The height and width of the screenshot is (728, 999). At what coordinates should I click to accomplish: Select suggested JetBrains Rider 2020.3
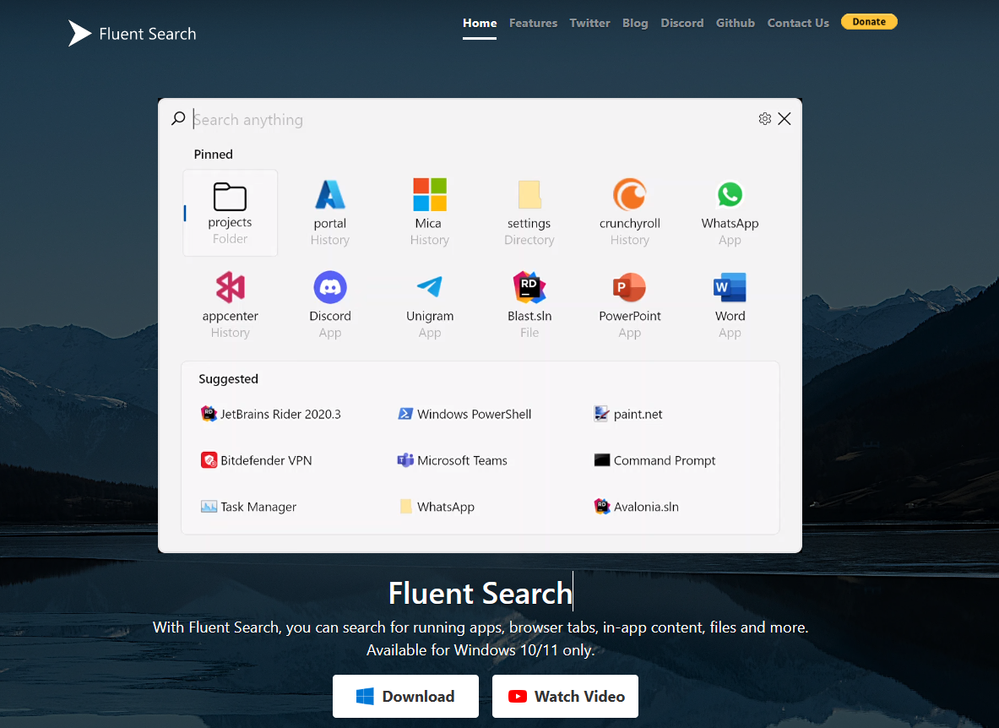pyautogui.click(x=271, y=414)
